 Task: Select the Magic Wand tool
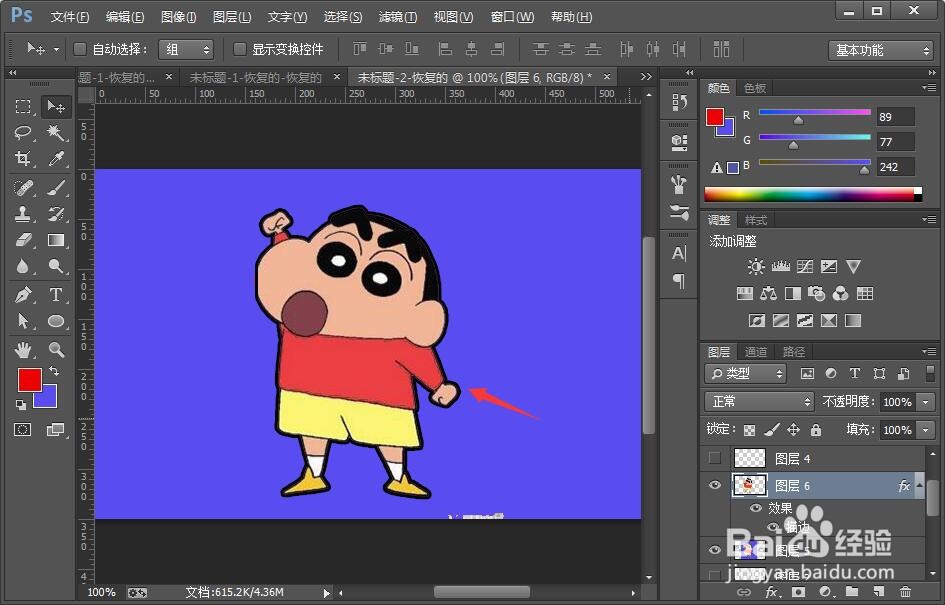pos(55,132)
